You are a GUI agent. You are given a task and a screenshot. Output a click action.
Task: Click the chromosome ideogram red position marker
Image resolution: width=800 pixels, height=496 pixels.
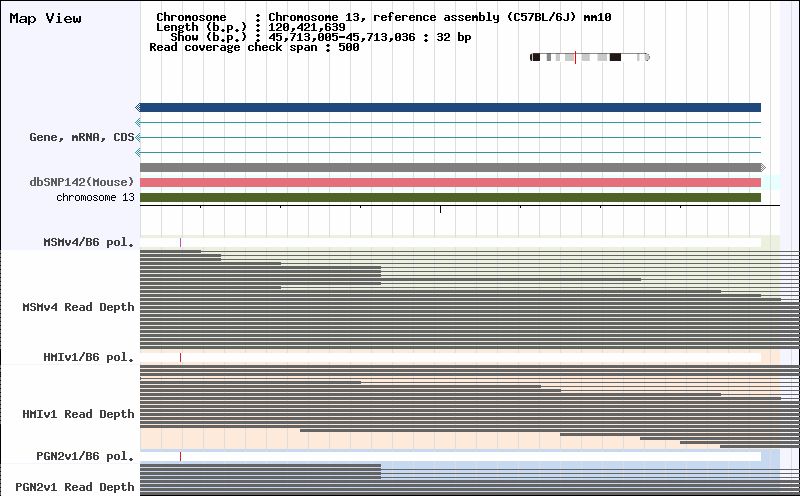point(575,57)
